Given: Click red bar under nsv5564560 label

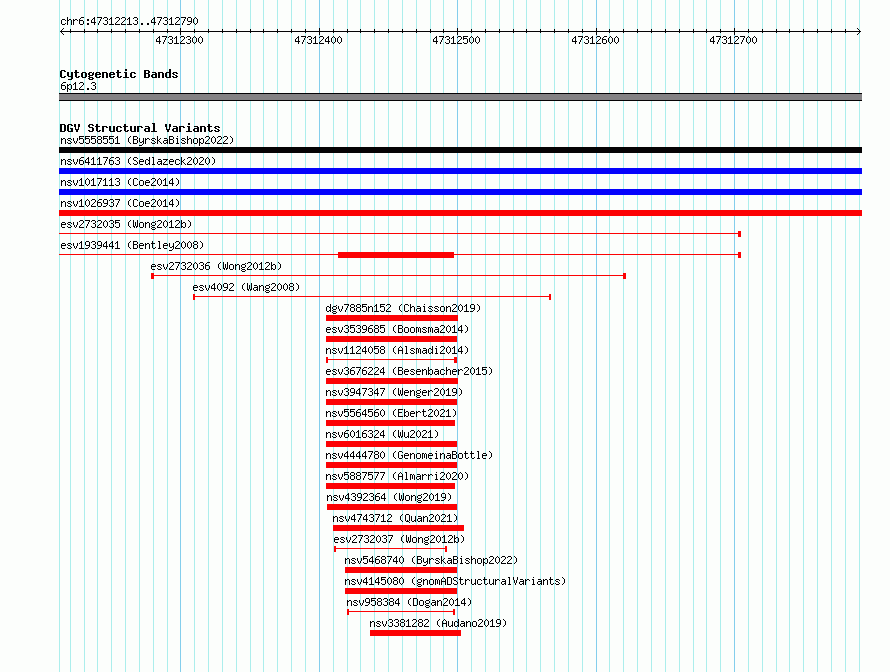Looking at the screenshot, I should 391,423.
